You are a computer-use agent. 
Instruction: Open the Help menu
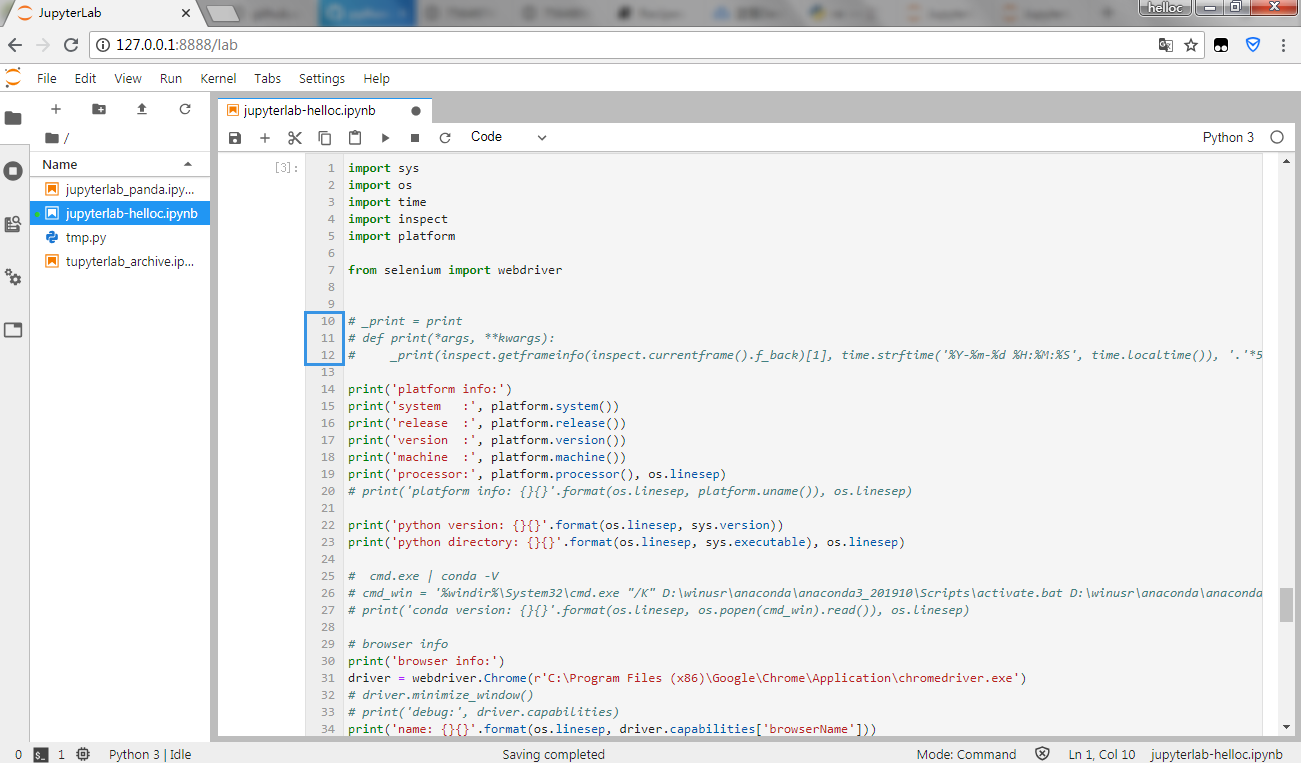point(376,78)
